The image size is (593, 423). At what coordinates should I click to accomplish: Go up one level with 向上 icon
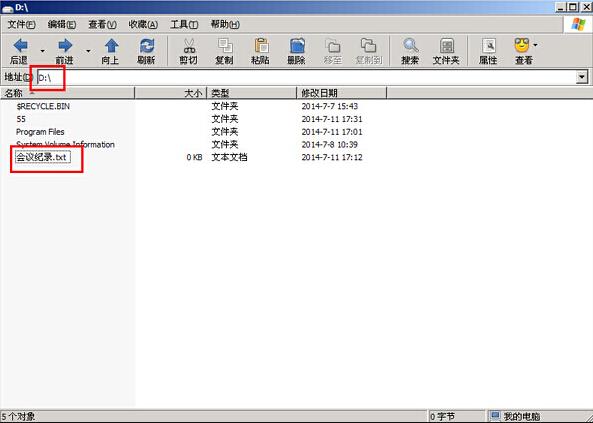pos(111,46)
